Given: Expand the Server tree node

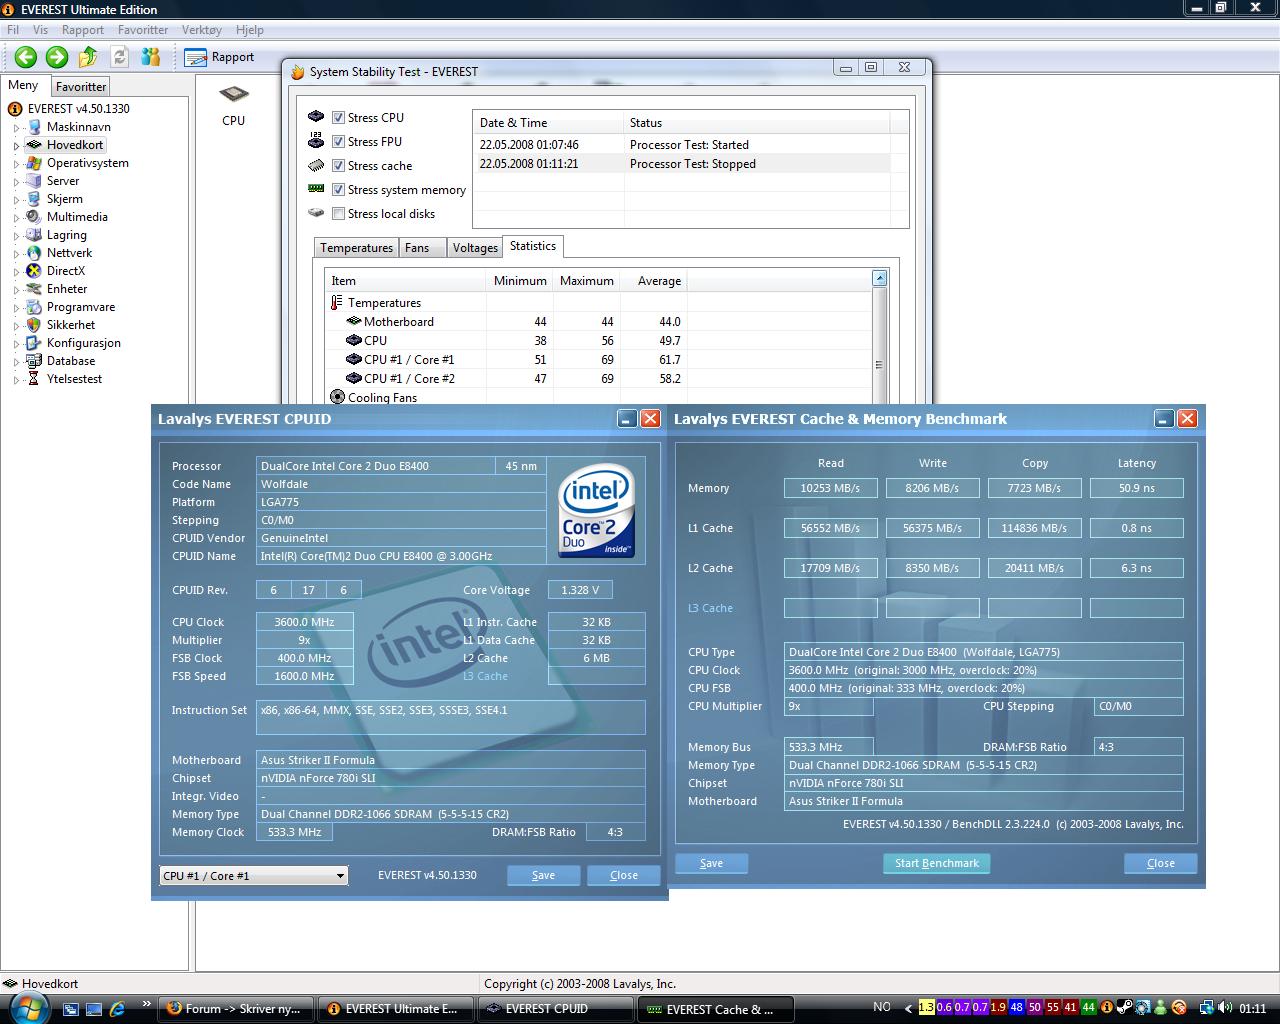Looking at the screenshot, I should (17, 182).
